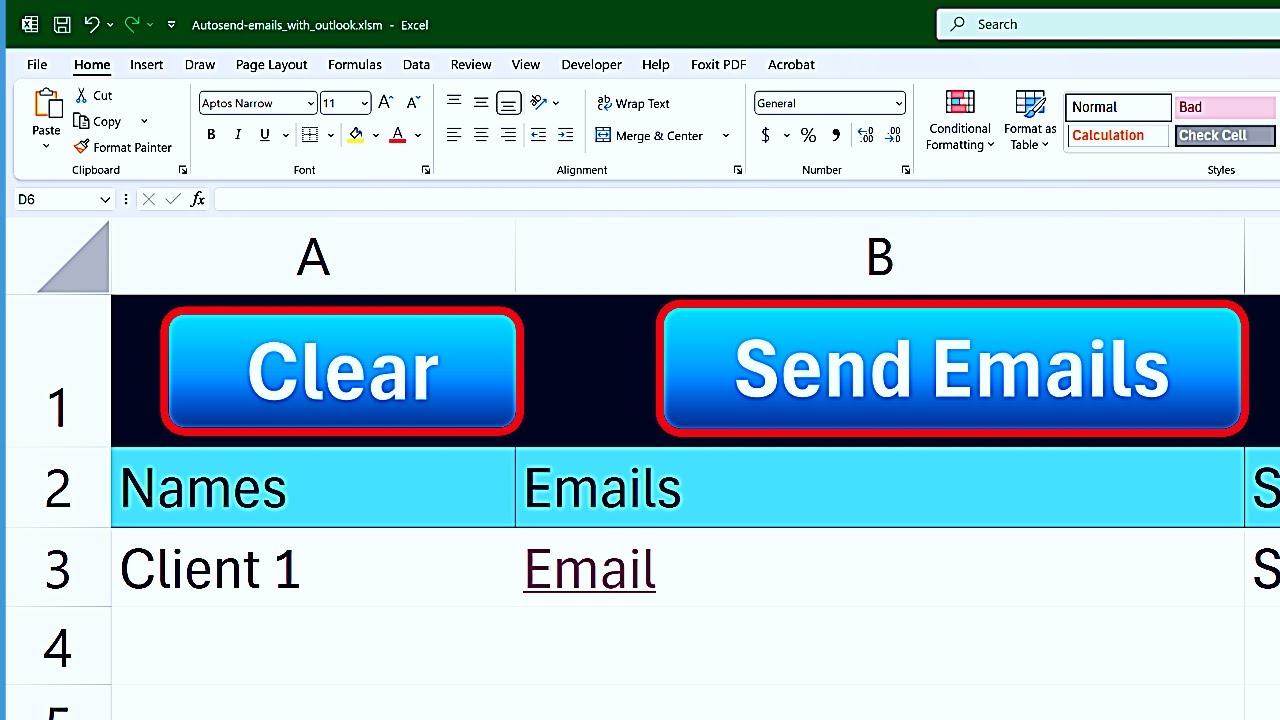The height and width of the screenshot is (720, 1280).
Task: Click the Clear button on the sheet
Action: [342, 371]
